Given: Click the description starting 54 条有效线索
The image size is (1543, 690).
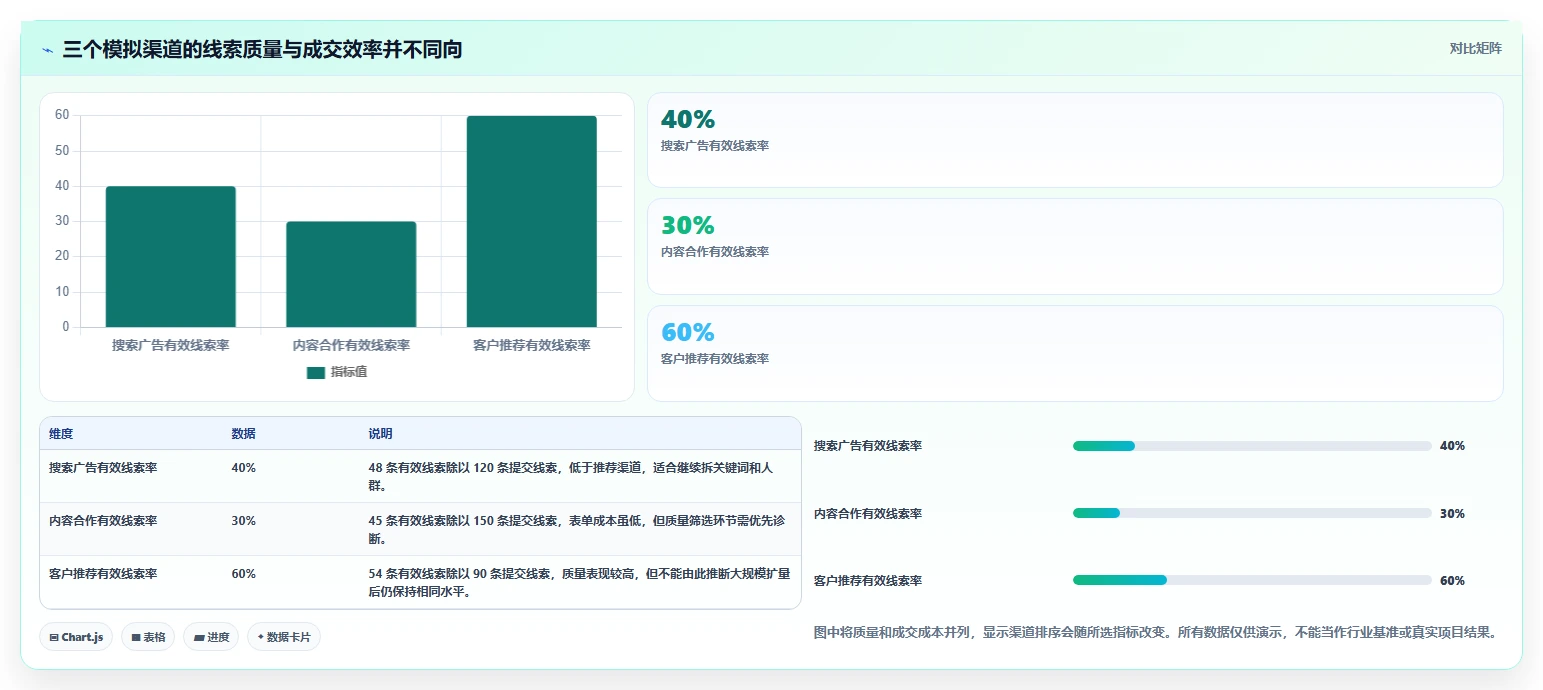Looking at the screenshot, I should [x=578, y=583].
